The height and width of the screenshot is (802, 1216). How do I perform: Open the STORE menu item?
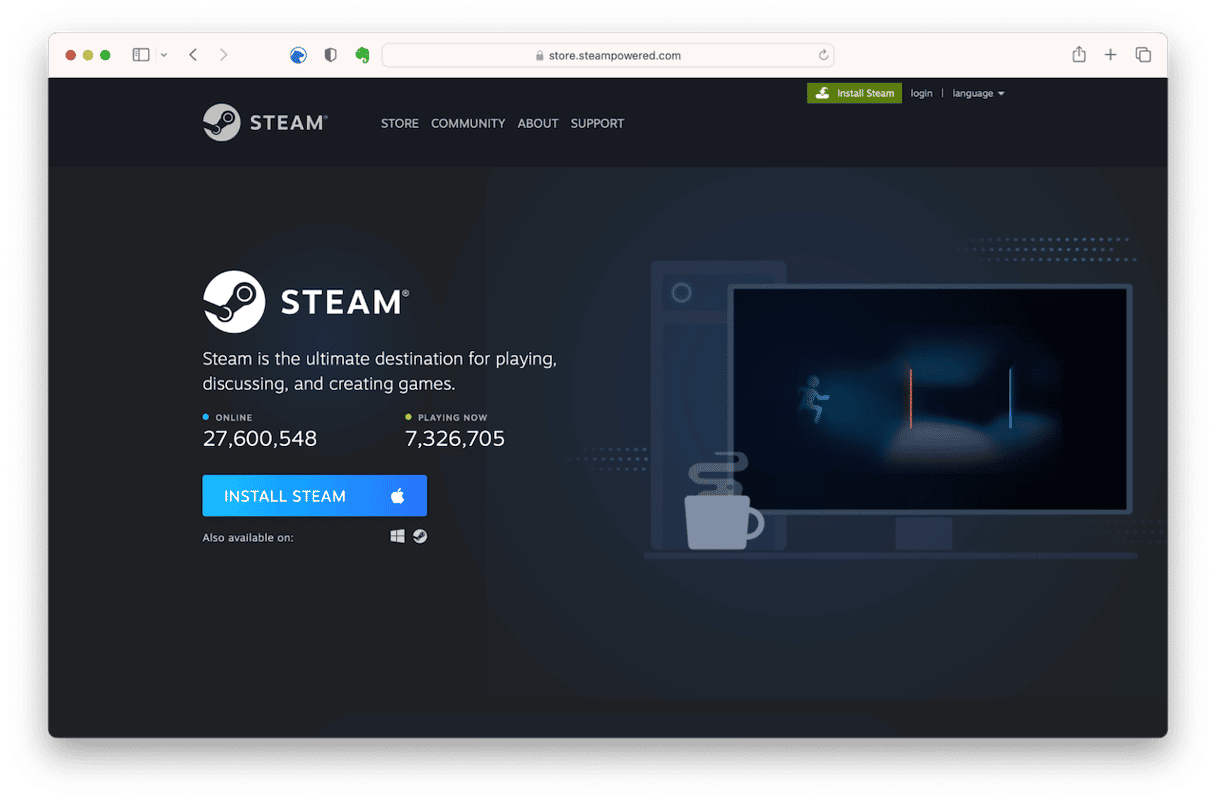point(399,123)
